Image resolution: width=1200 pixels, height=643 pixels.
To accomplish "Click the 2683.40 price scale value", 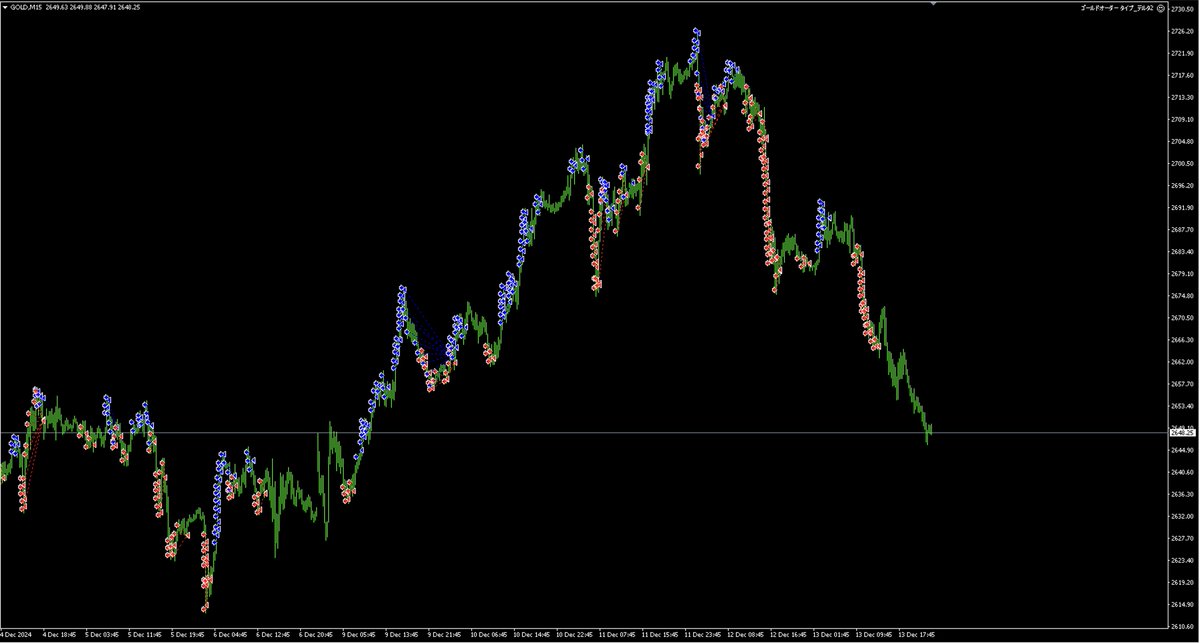I will (1180, 251).
